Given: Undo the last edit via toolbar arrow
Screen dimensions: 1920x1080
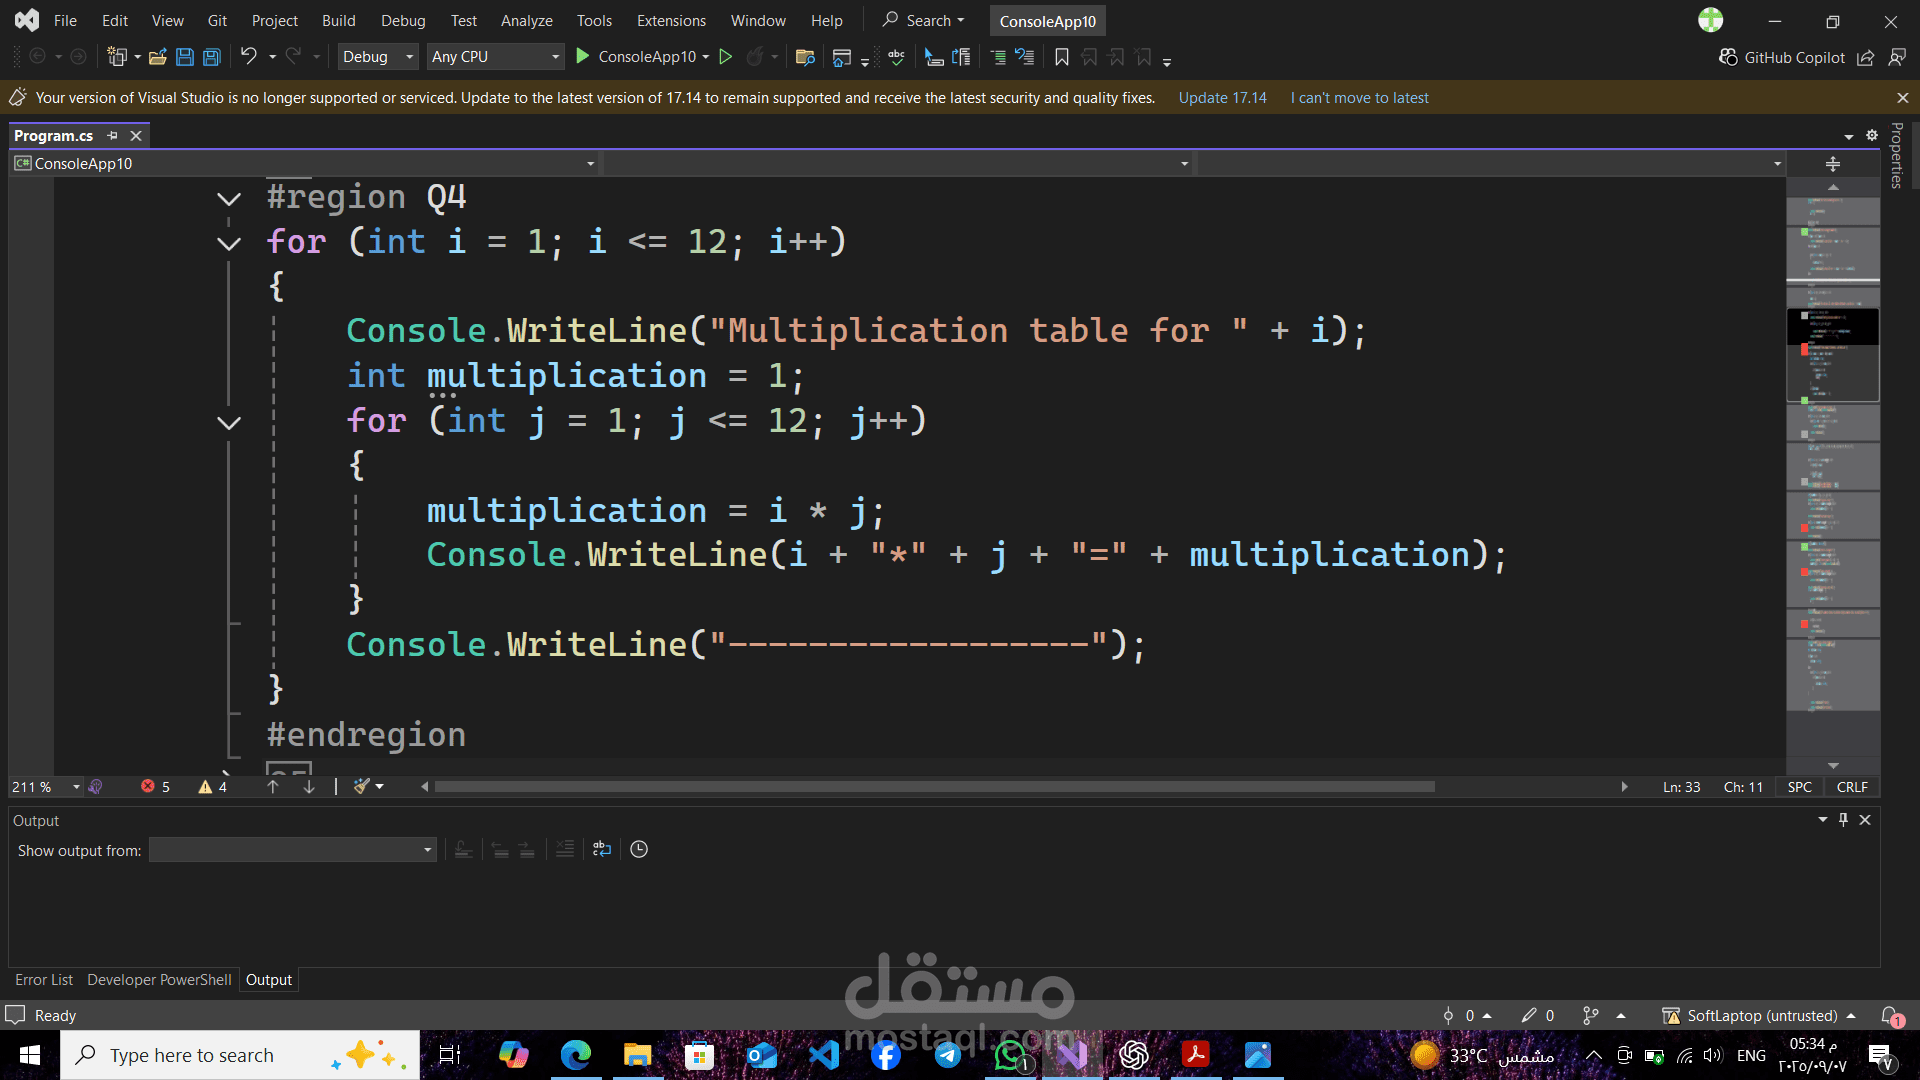Looking at the screenshot, I should click(x=249, y=56).
